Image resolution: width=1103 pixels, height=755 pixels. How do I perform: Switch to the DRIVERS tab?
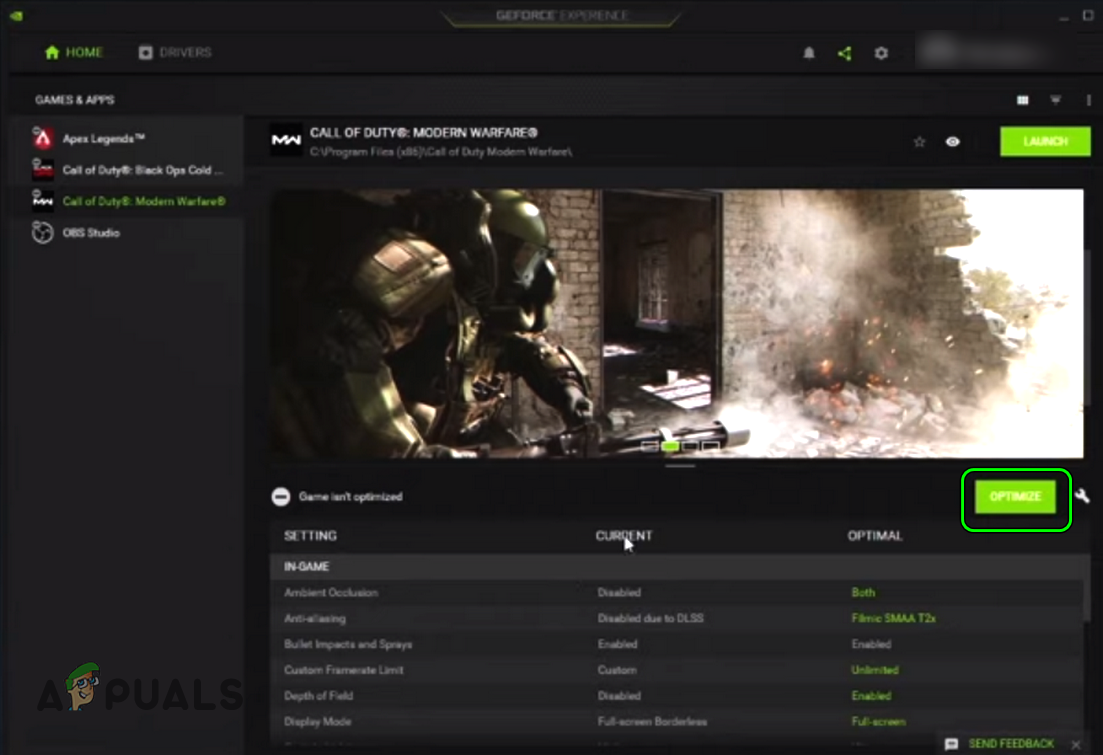(x=175, y=53)
